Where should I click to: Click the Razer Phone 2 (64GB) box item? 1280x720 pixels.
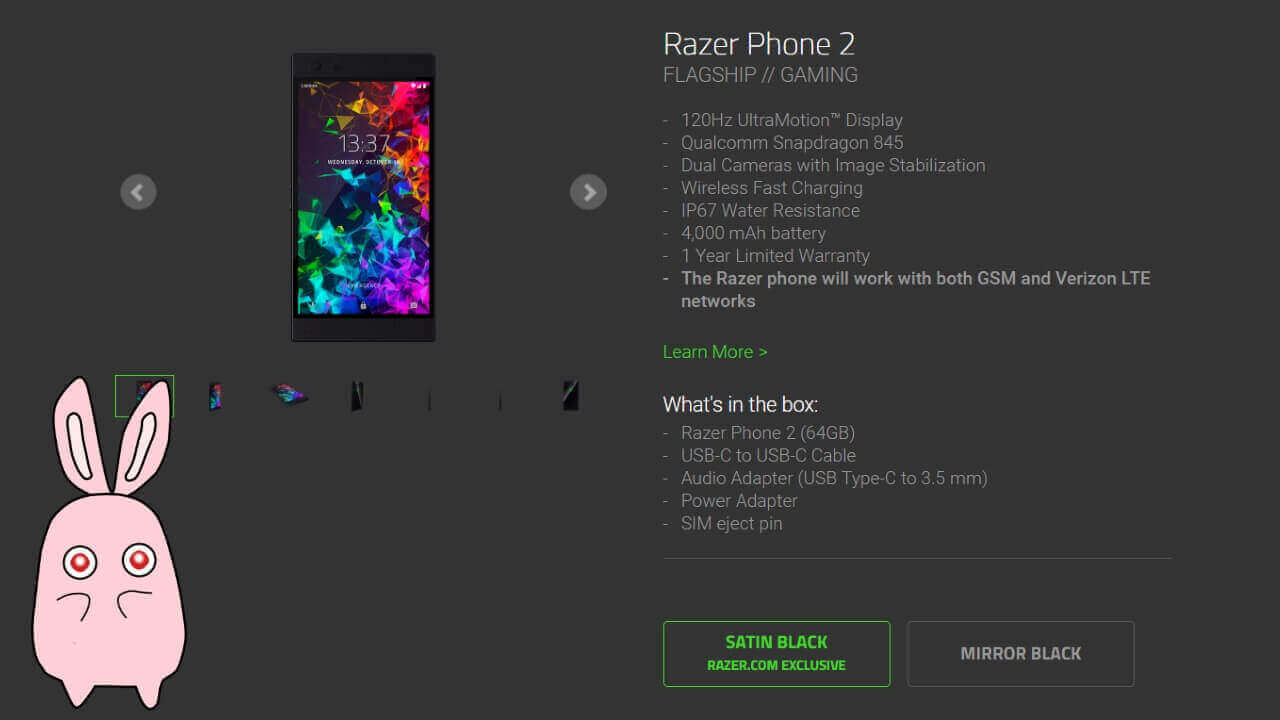tap(768, 433)
